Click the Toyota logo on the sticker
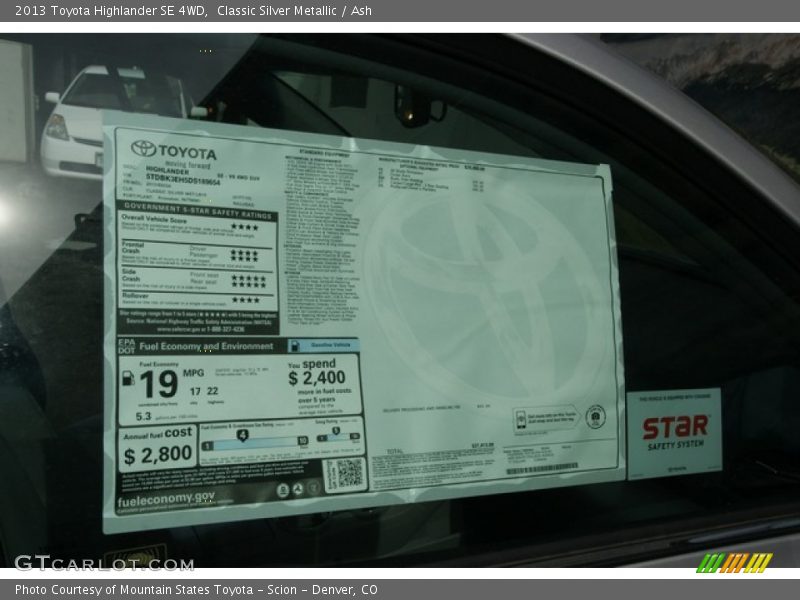 click(x=144, y=149)
